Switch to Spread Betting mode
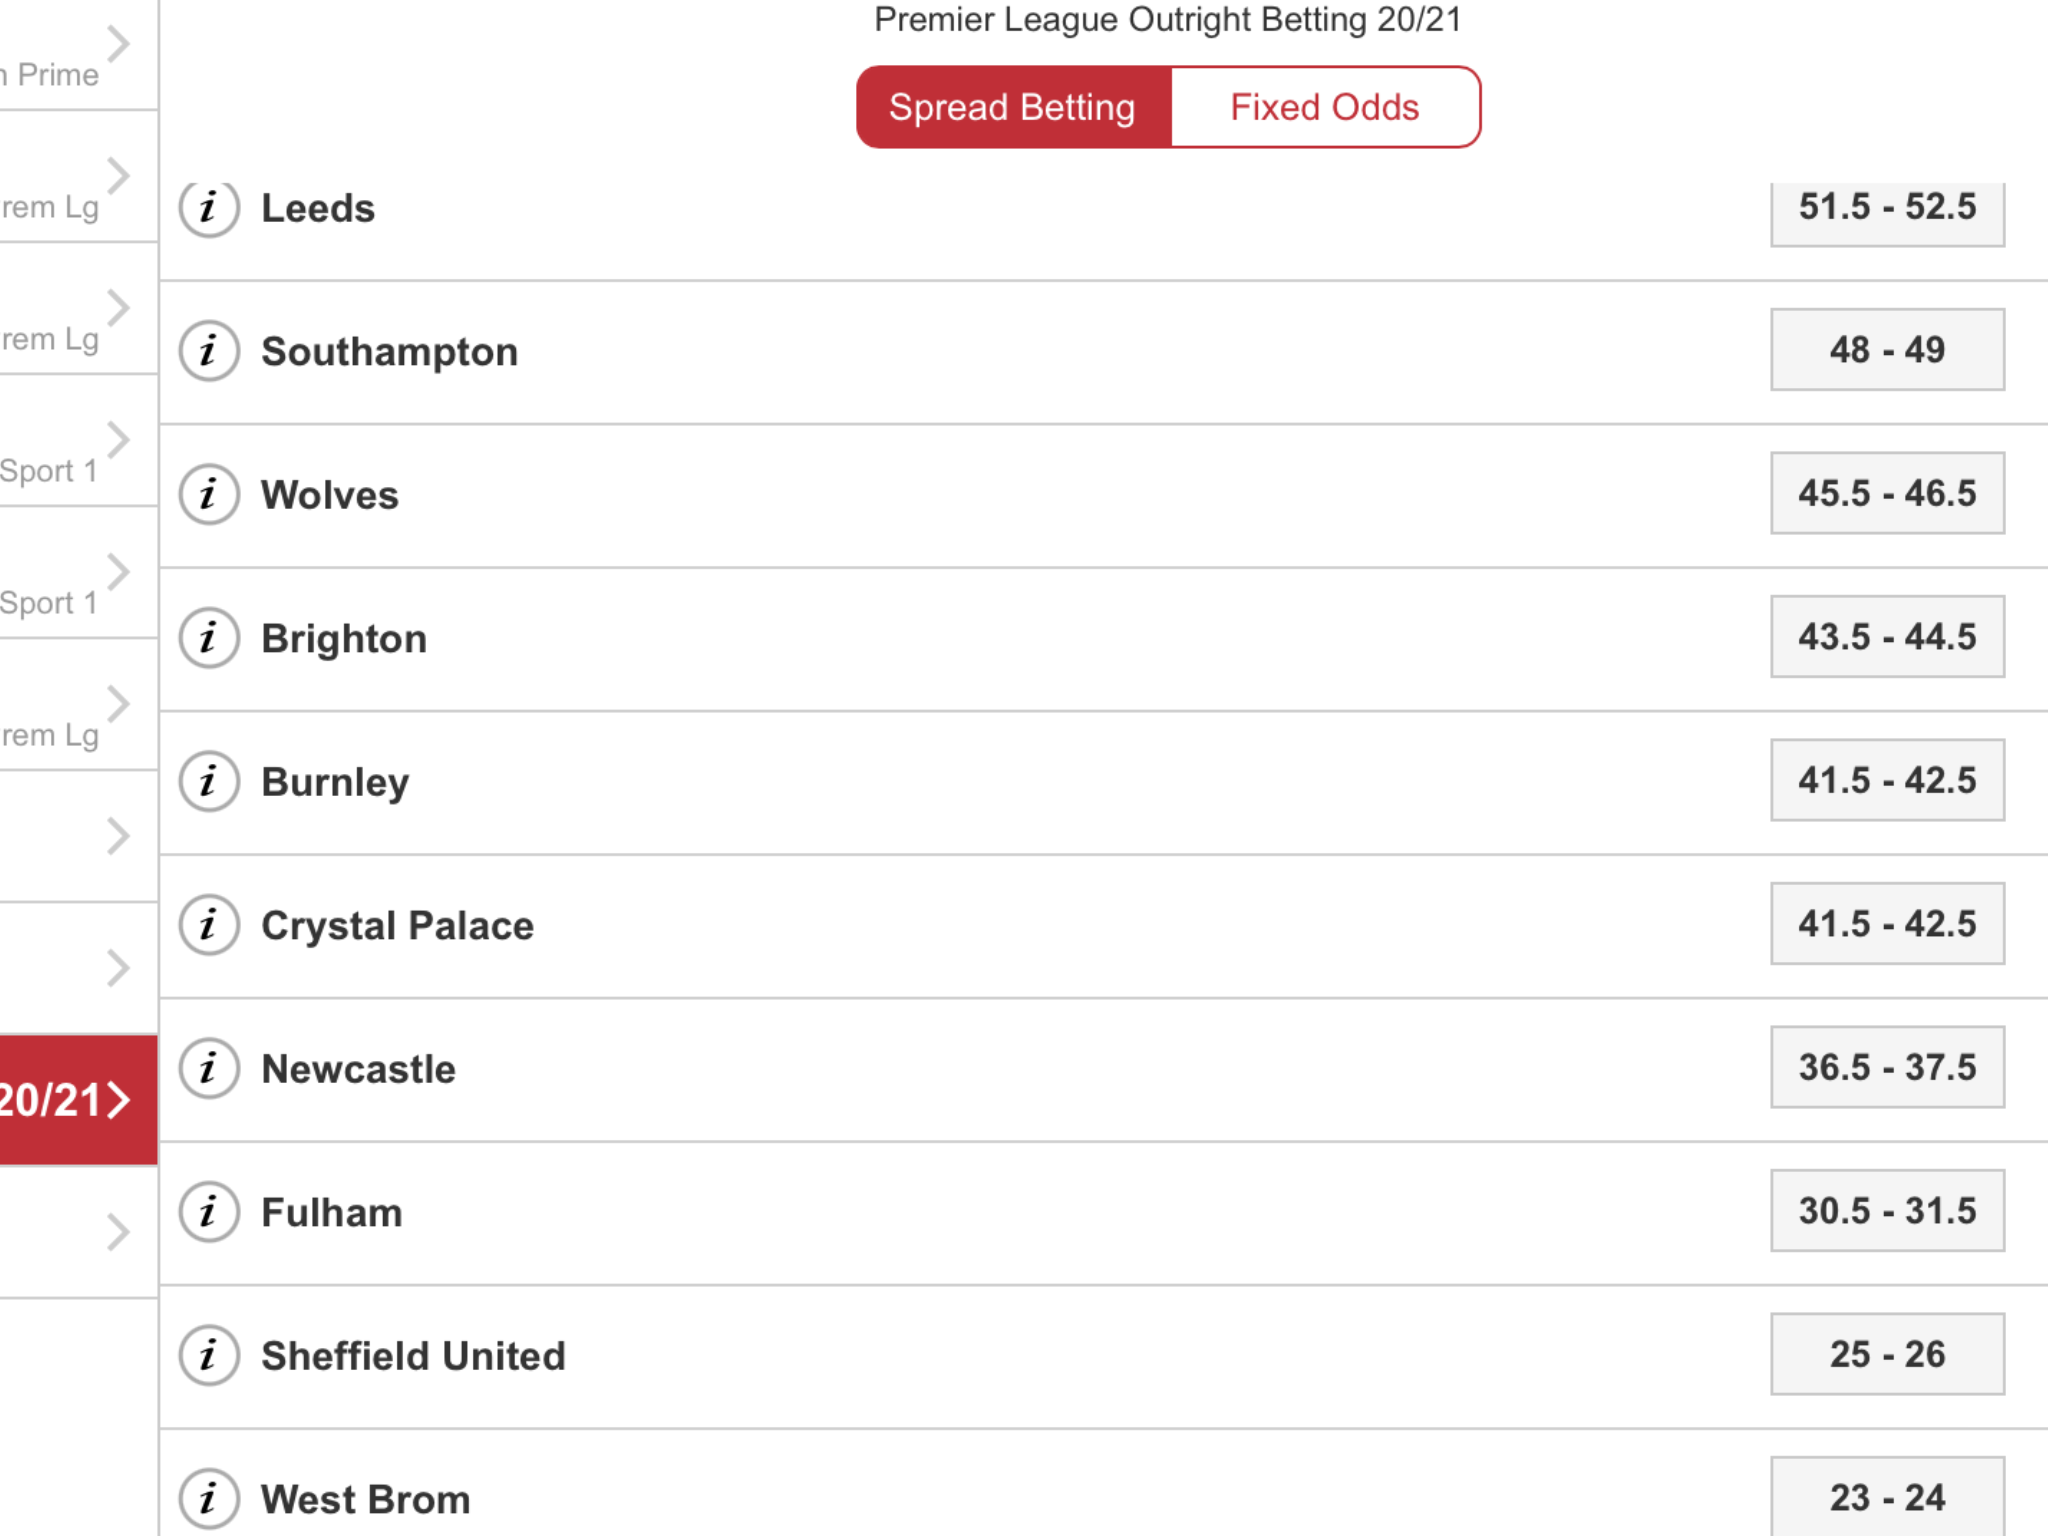The width and height of the screenshot is (2048, 1536). [x=1013, y=107]
